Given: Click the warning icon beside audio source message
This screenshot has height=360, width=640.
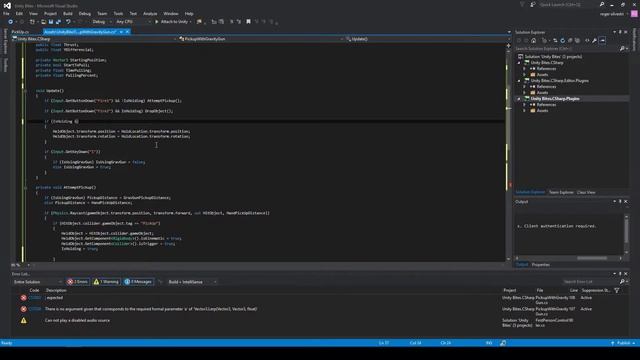Looking at the screenshot, I should tap(24, 321).
